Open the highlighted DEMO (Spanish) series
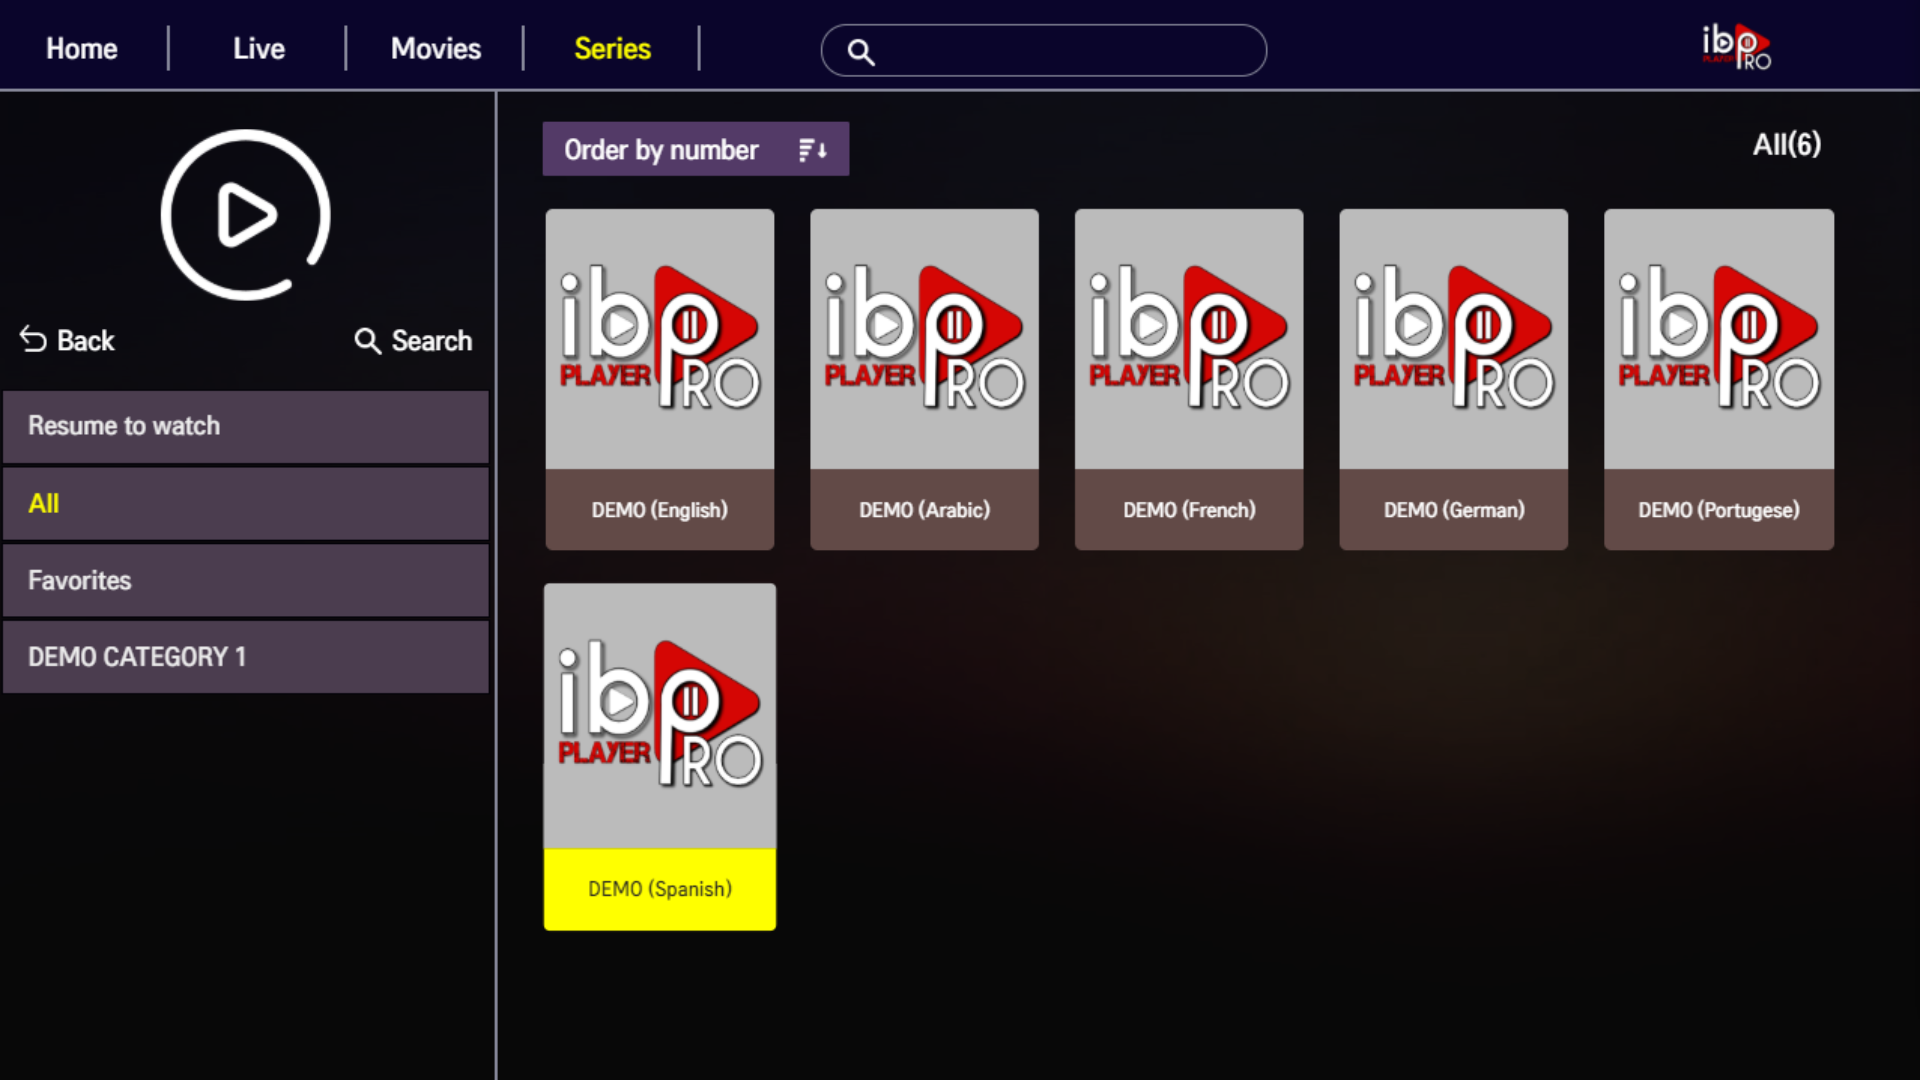This screenshot has width=1920, height=1080. pos(660,756)
